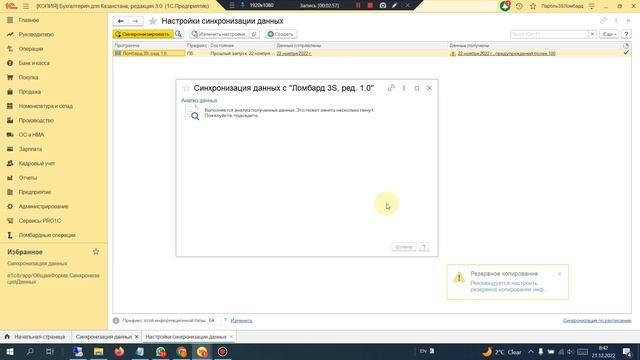
Task: Click the Сервисы PRO1C icon
Action: coord(10,221)
